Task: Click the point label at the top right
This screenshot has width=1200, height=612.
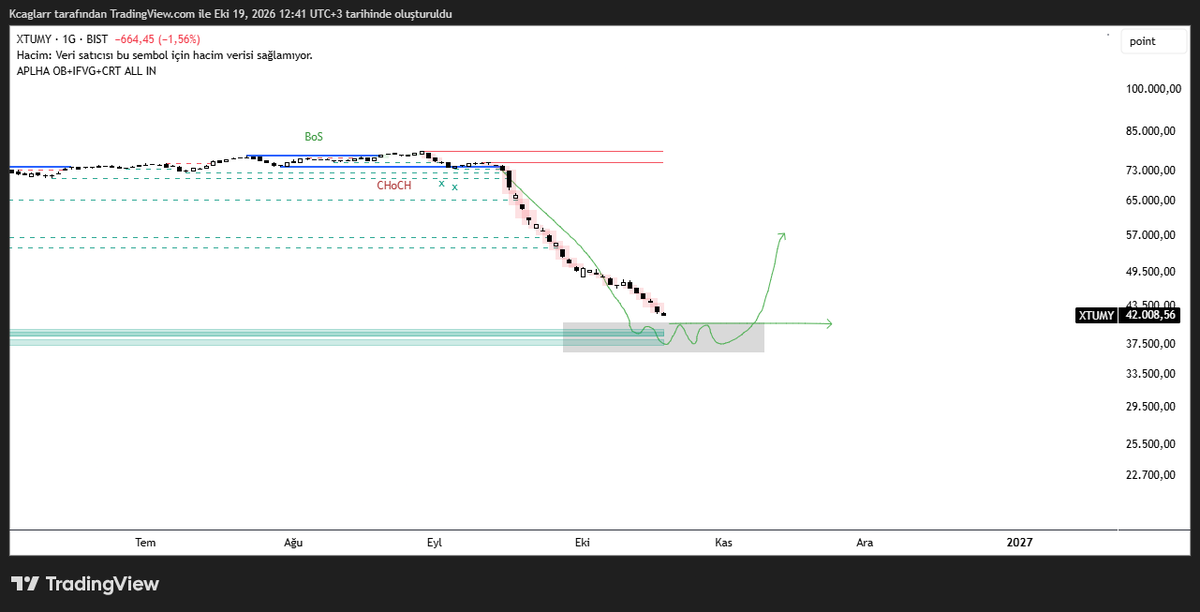Action: tap(1143, 41)
